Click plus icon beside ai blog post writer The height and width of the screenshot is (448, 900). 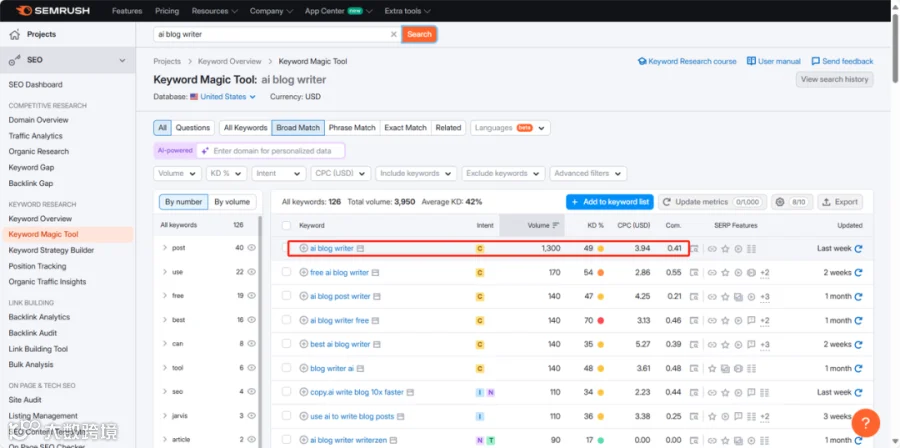pyautogui.click(x=304, y=297)
